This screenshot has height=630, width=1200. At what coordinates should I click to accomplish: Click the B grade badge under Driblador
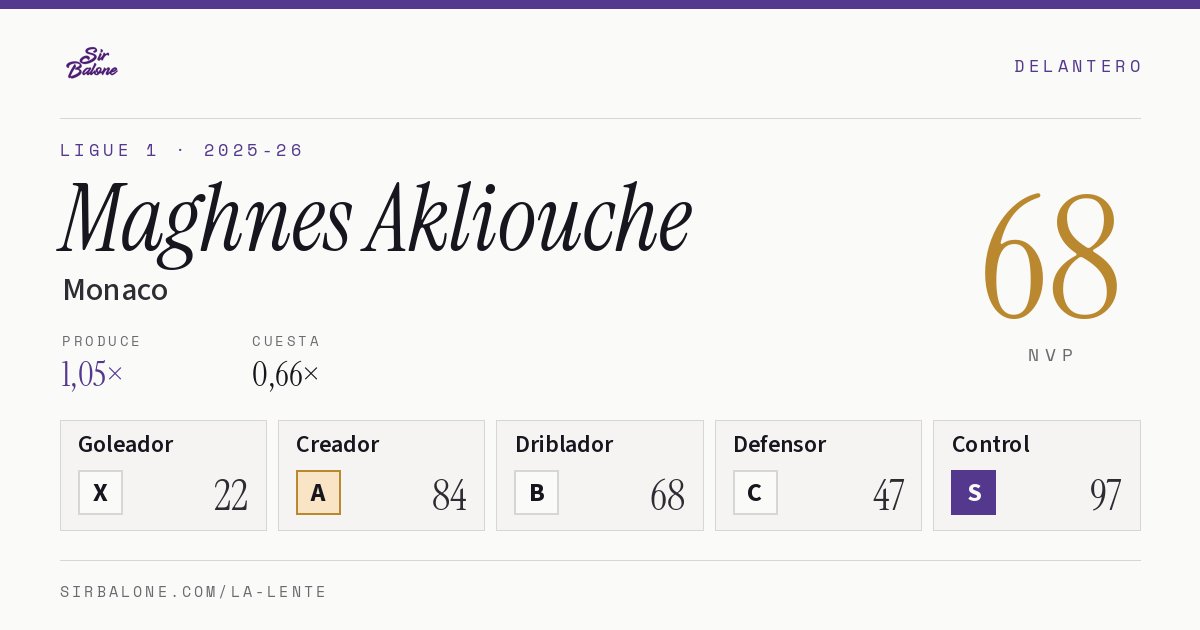point(536,492)
